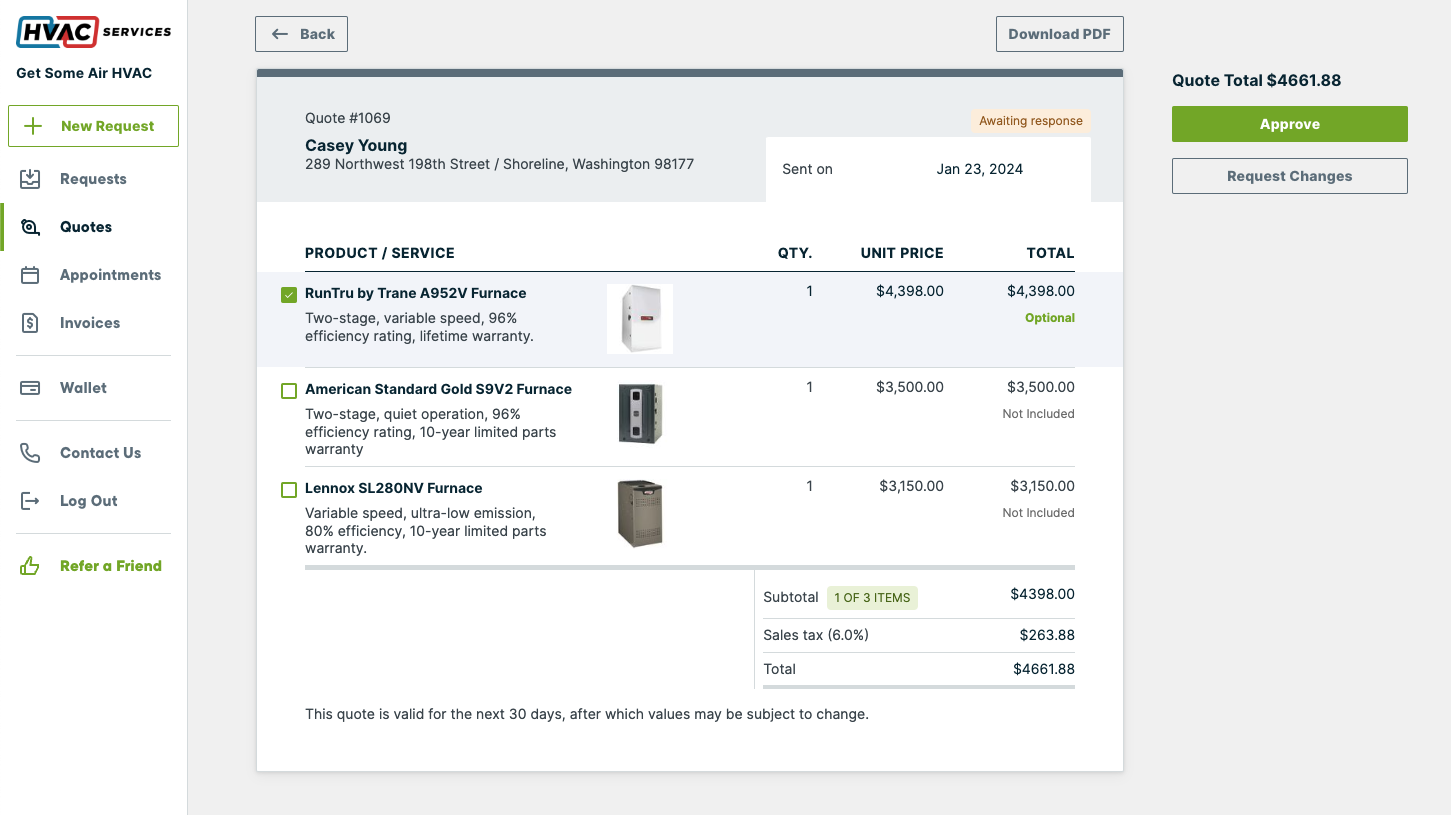Click the Get Some Air HVAC company name
This screenshot has height=815, width=1451.
click(84, 73)
